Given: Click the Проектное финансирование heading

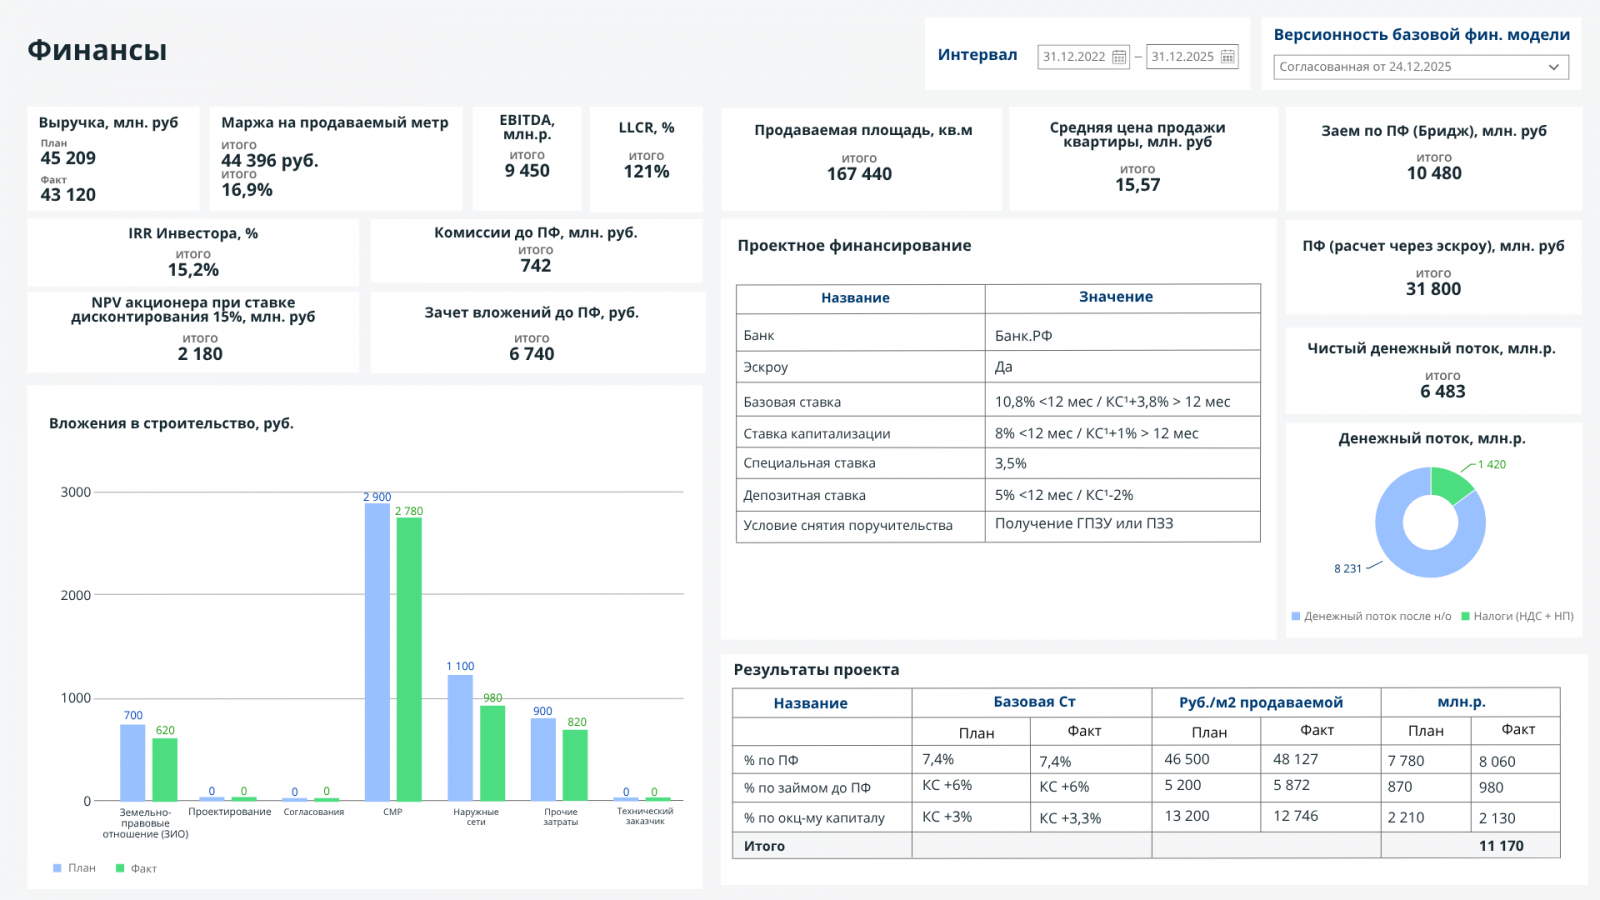Looking at the screenshot, I should 854,246.
